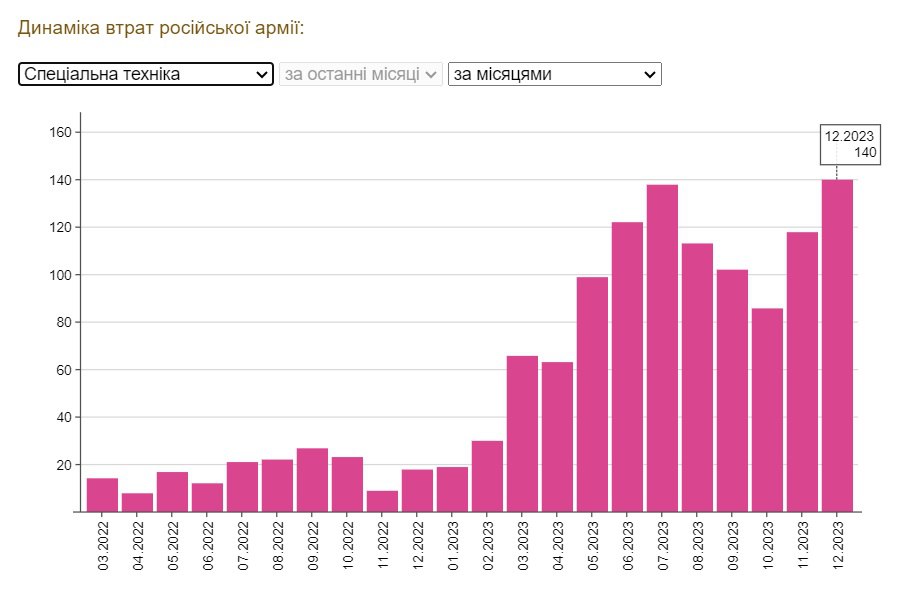This screenshot has width=903, height=590.
Task: Click the 06.2023 bar
Action: pyautogui.click(x=627, y=366)
